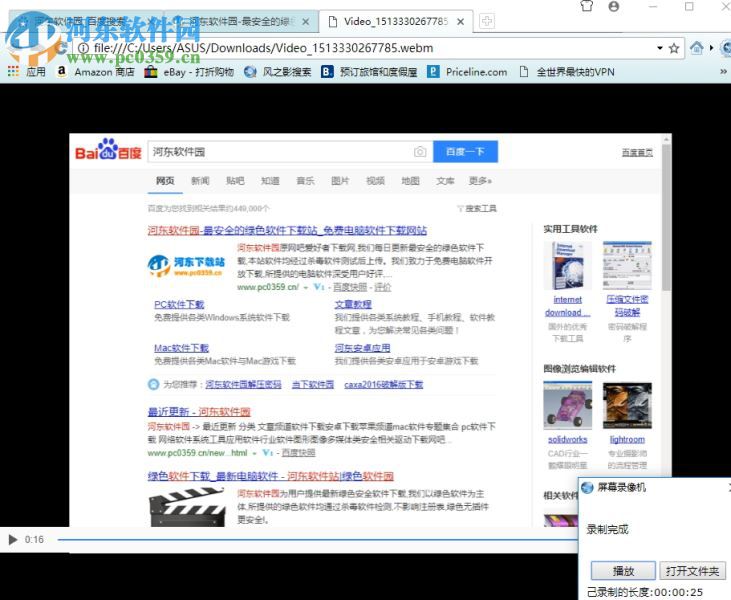
Task: Open the 全世界最快的VPN bookmark
Action: (566, 72)
